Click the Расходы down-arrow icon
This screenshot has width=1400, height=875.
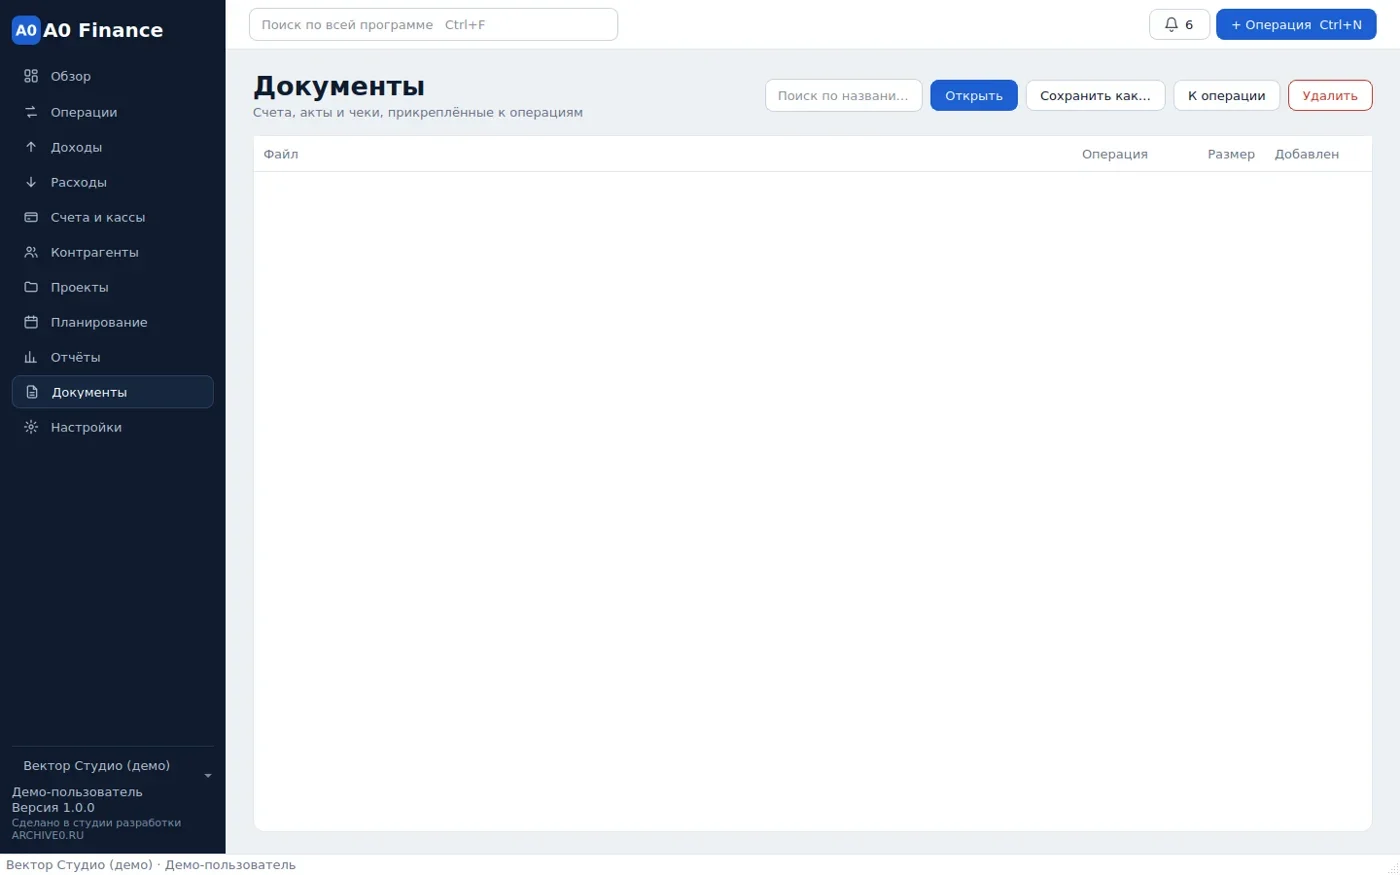(31, 182)
